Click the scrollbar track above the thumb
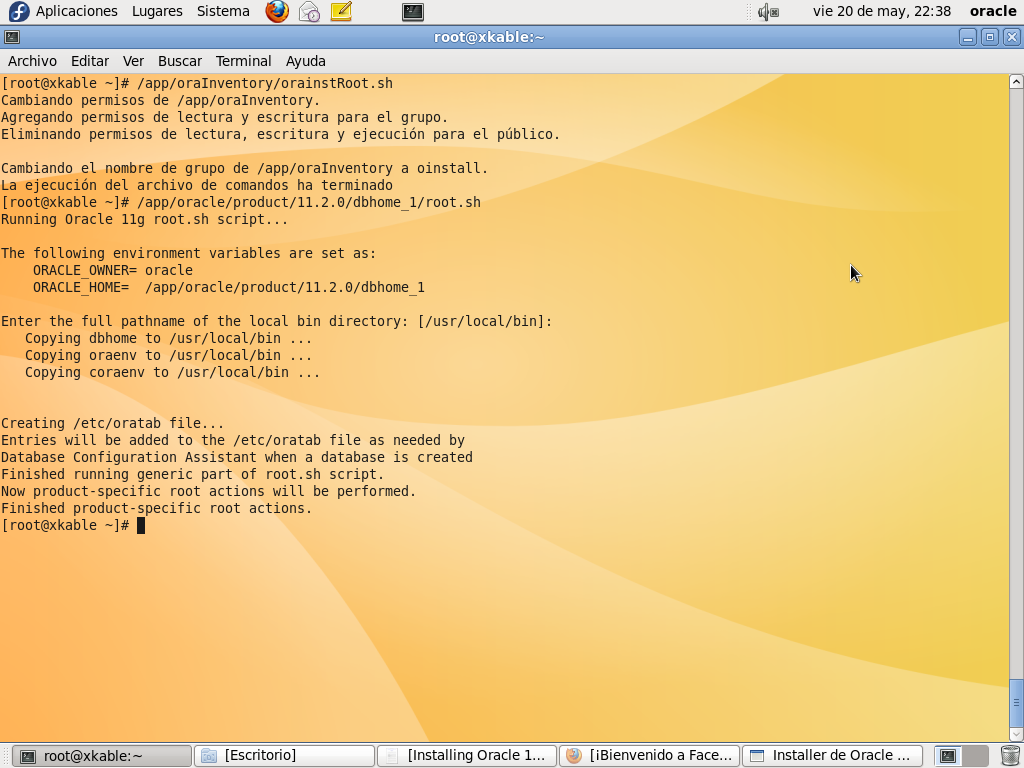1024x768 pixels. 1016,384
